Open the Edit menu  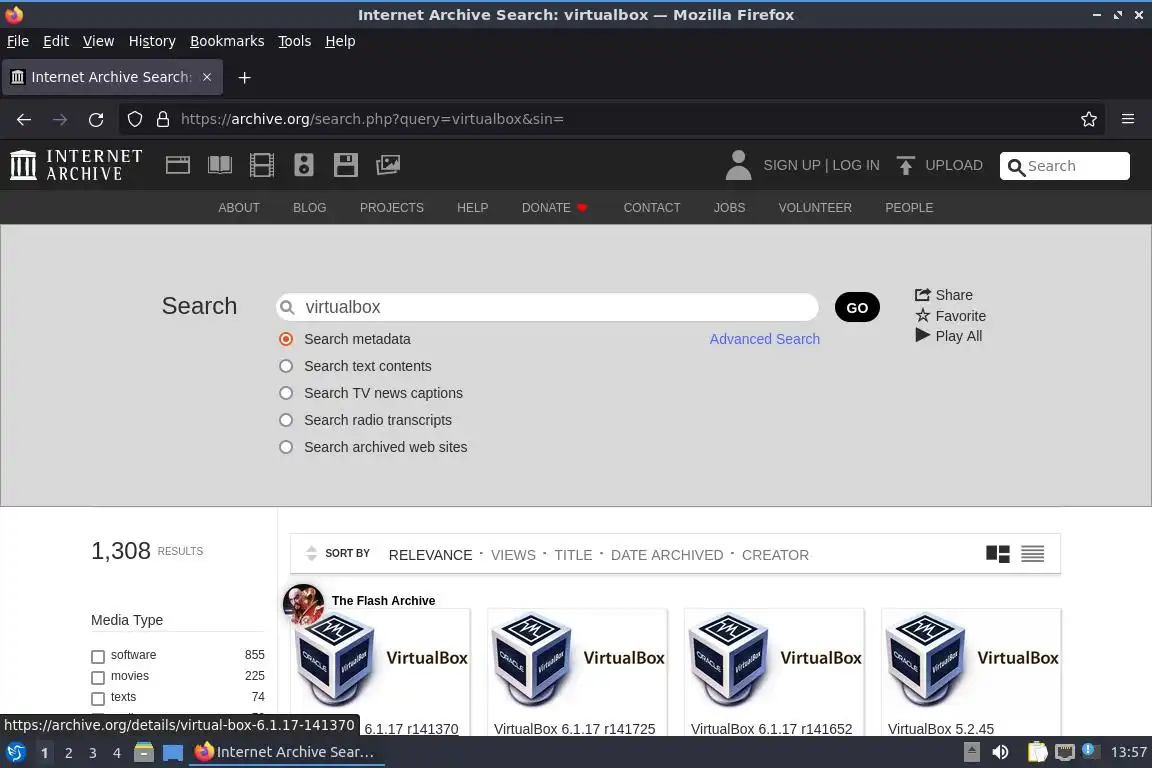pos(56,41)
